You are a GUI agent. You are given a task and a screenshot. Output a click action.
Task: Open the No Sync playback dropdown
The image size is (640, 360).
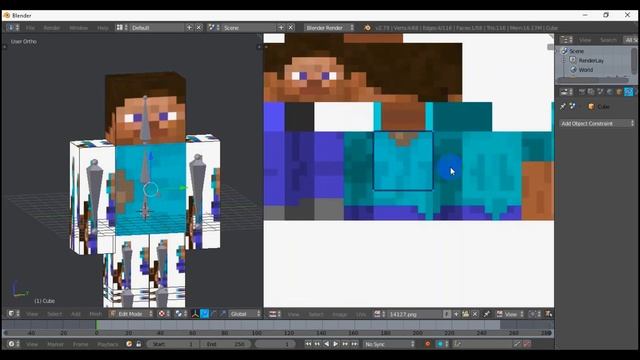[389, 344]
